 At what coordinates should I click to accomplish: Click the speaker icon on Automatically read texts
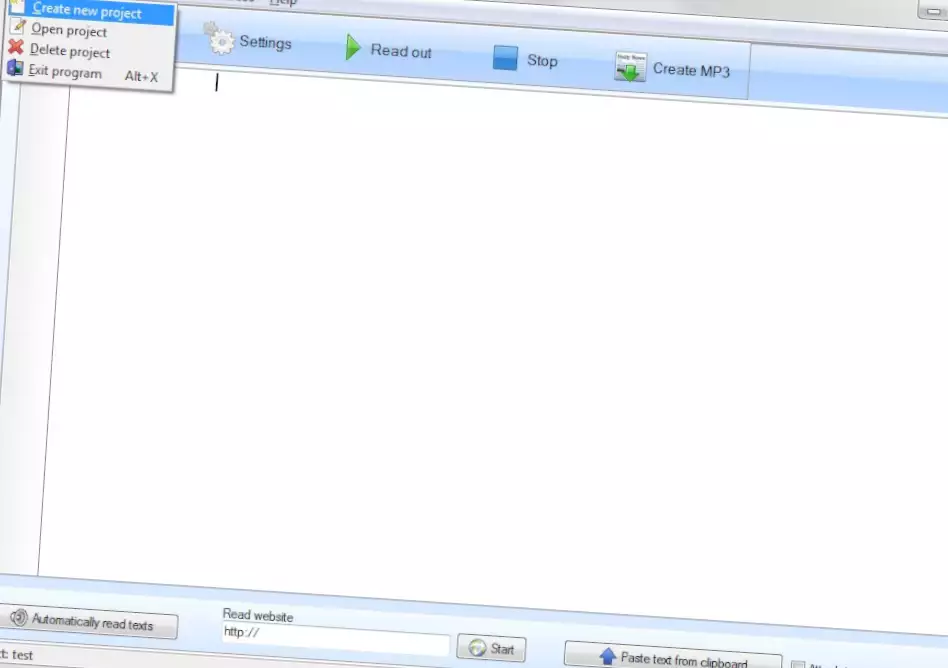click(x=18, y=618)
